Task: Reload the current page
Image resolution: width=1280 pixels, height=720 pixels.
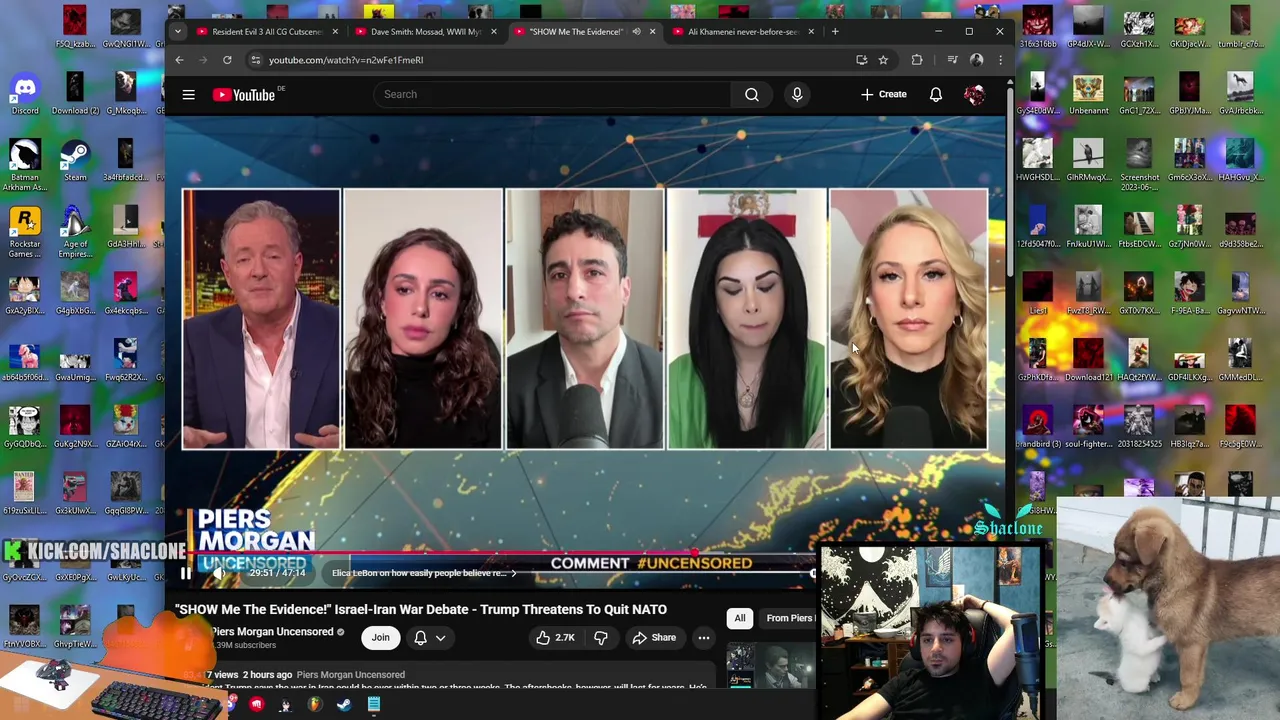Action: click(x=227, y=60)
